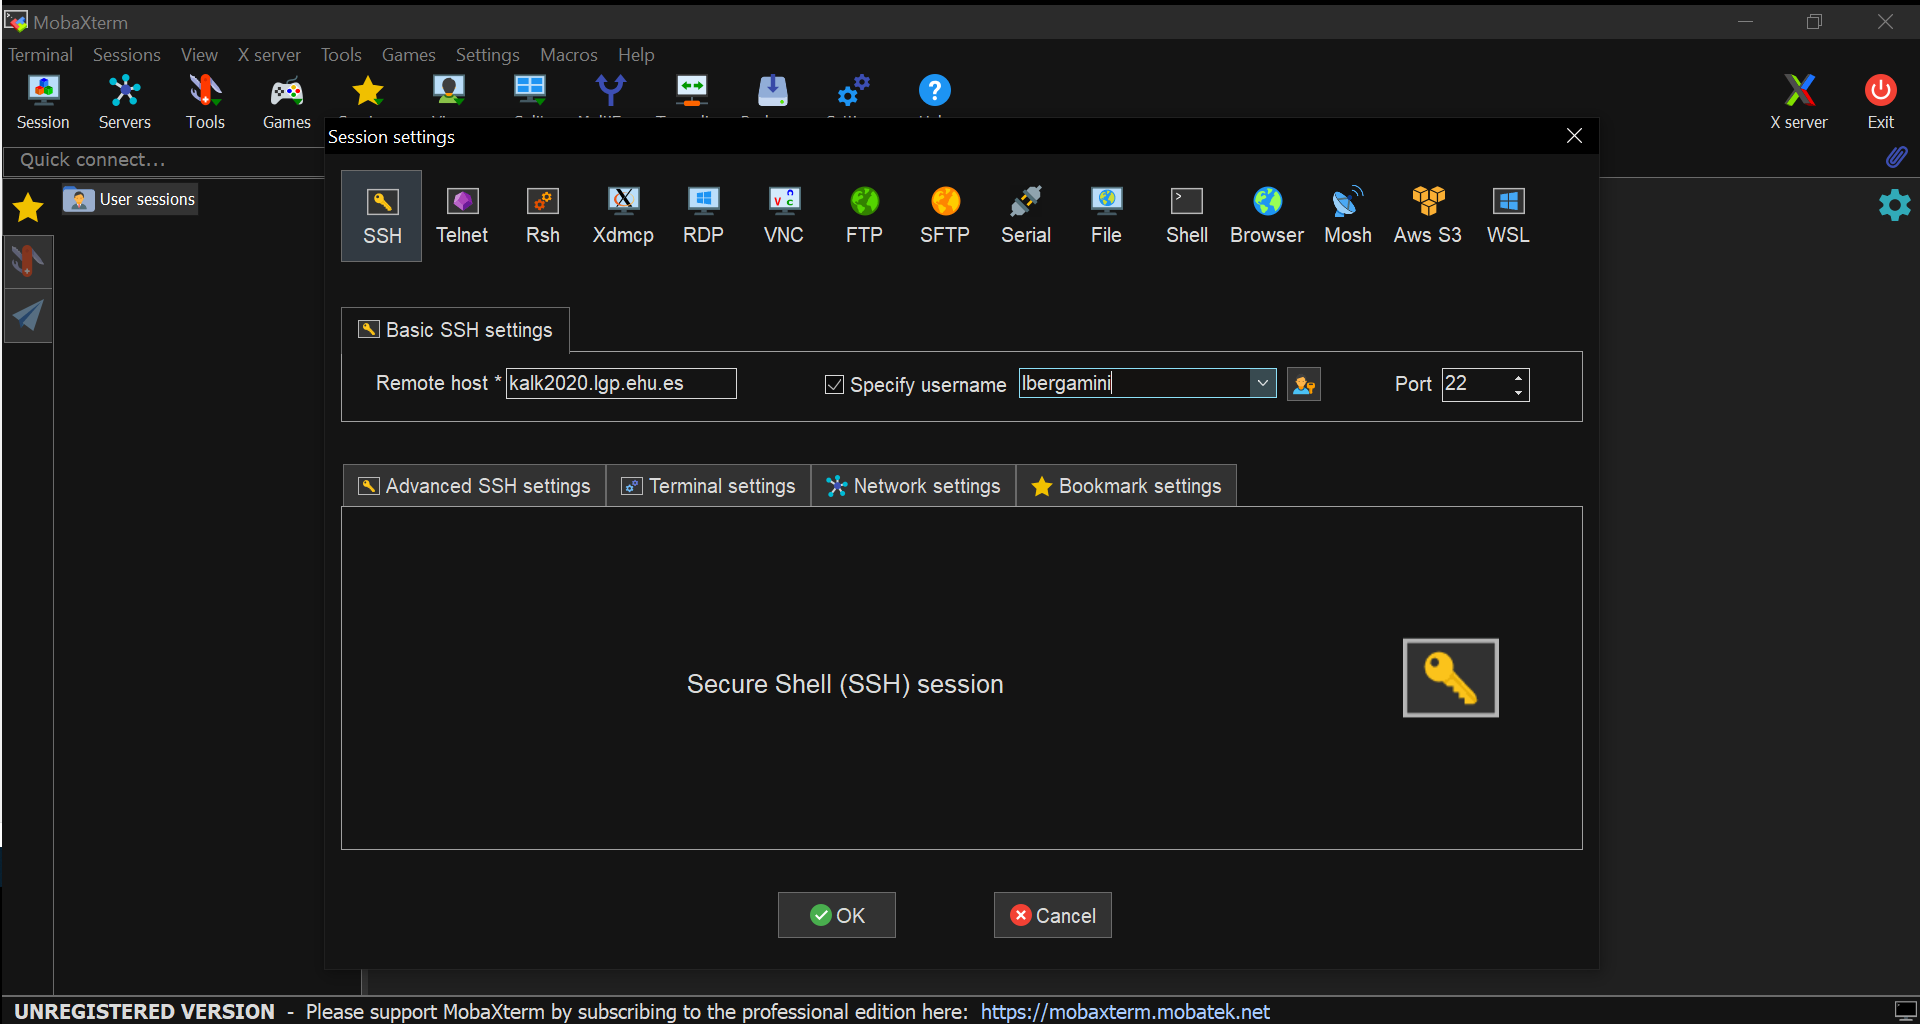Click the Cancel button
The image size is (1920, 1024).
point(1052,915)
